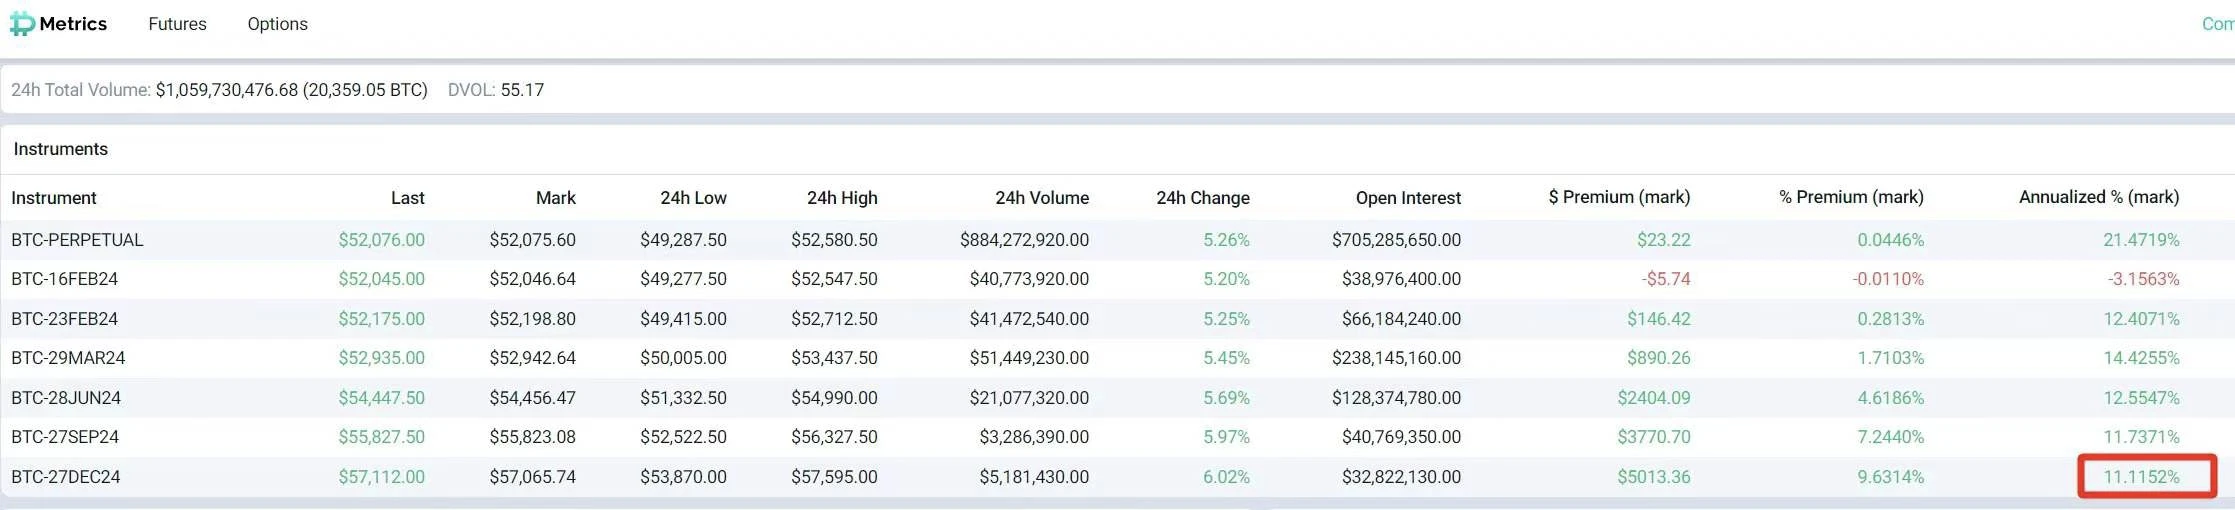
Task: Click the BTC-PERPETUAL instrument row
Action: pos(77,240)
